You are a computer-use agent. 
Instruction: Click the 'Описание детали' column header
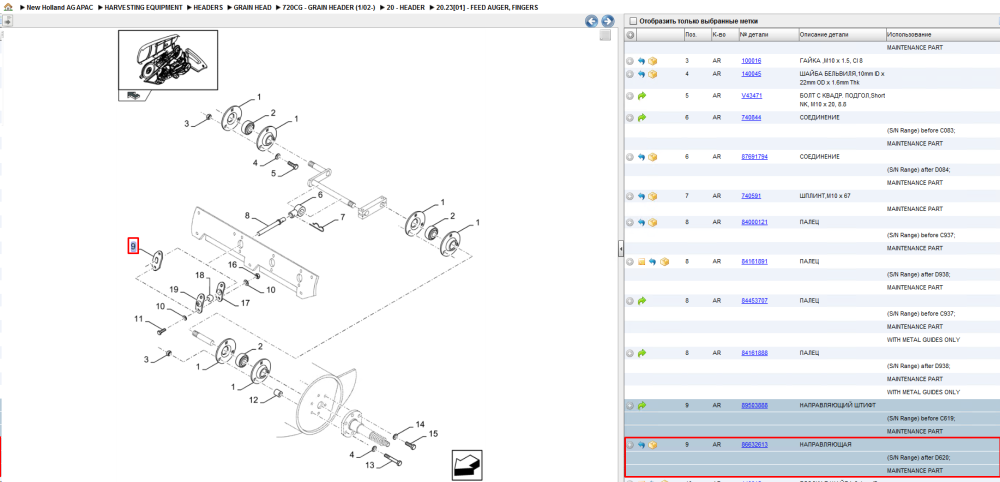point(823,35)
